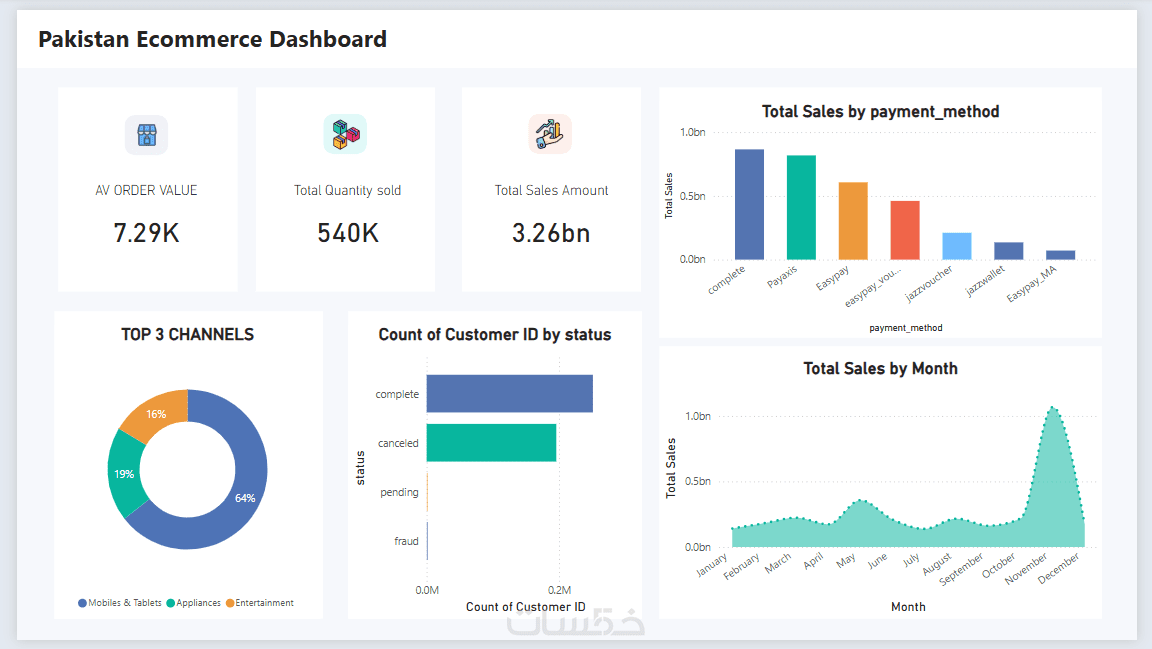The height and width of the screenshot is (649, 1152).
Task: Select the complete bar in payment method chart
Action: (749, 204)
